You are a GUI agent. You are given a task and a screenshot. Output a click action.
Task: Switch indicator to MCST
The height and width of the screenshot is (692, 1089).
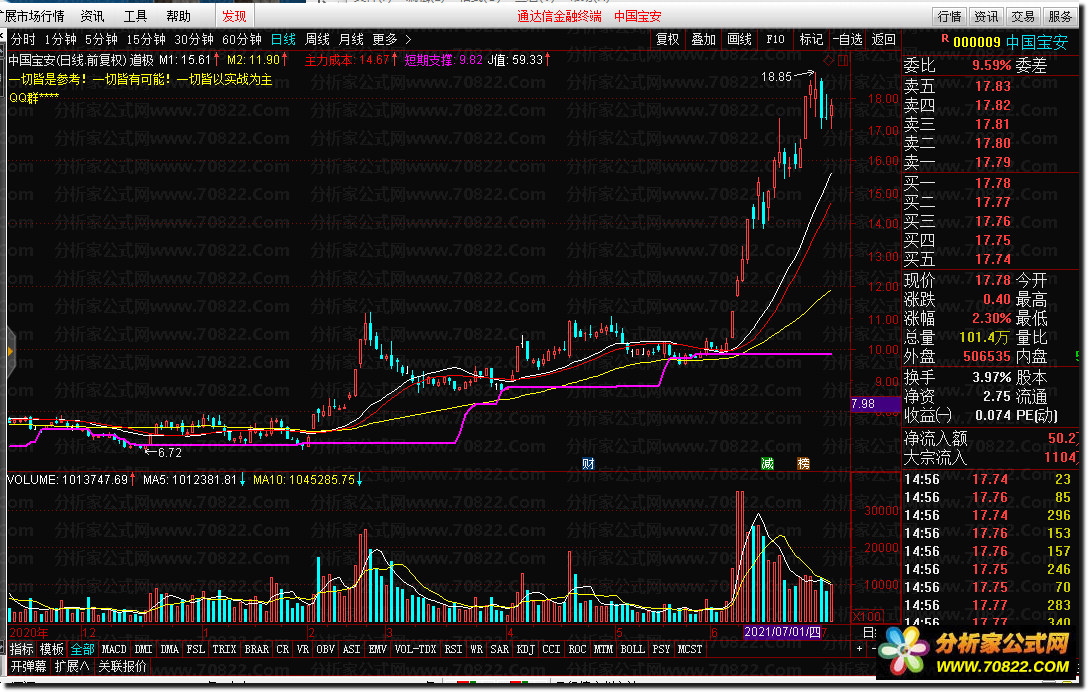click(x=690, y=649)
